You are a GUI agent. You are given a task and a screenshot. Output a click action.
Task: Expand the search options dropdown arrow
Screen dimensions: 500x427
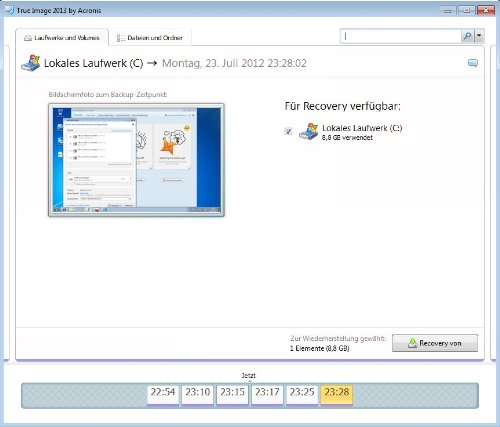point(479,36)
